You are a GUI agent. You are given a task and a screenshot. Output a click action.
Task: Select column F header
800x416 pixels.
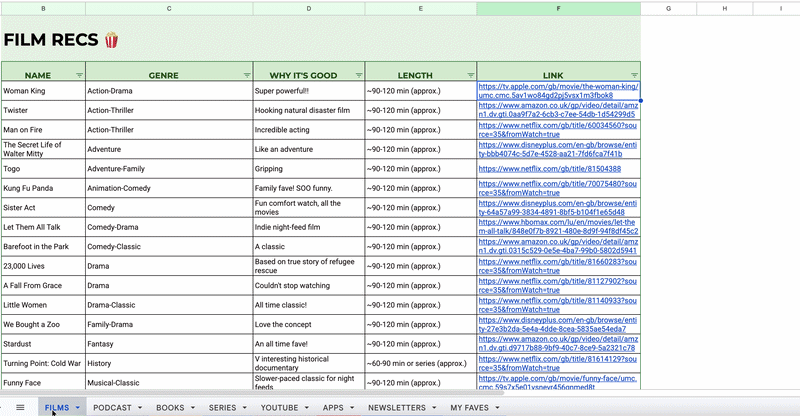tap(559, 9)
